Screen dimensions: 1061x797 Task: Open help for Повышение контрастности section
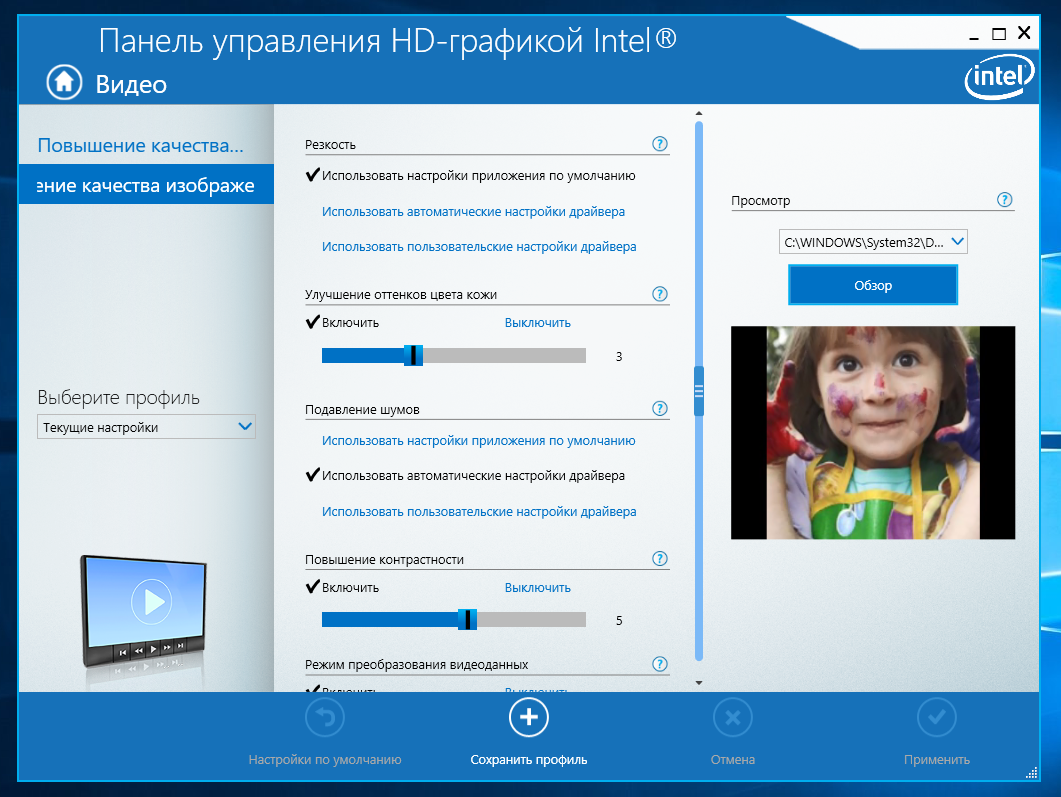point(660,559)
